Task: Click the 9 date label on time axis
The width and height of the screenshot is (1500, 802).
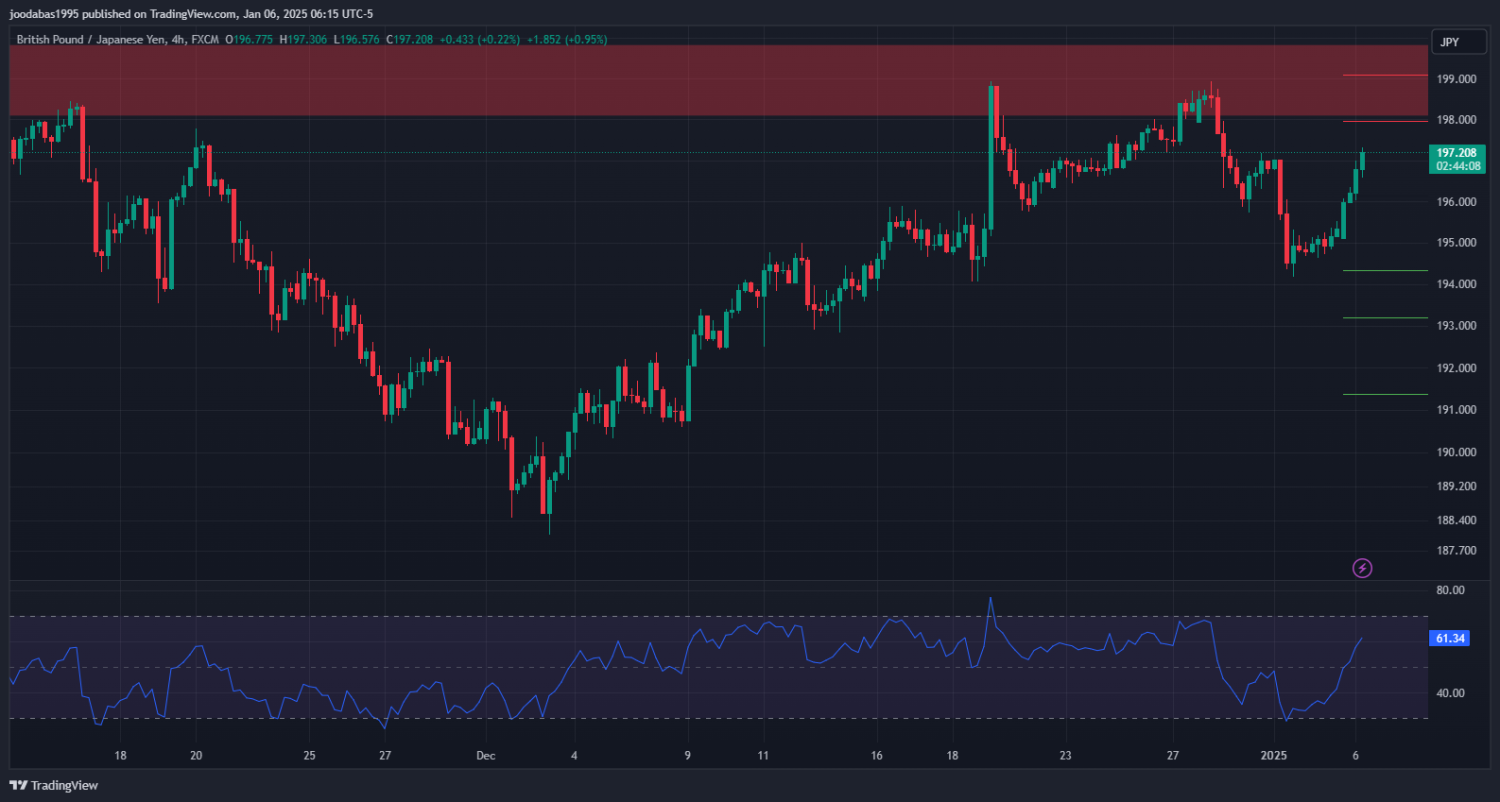Action: pyautogui.click(x=688, y=756)
